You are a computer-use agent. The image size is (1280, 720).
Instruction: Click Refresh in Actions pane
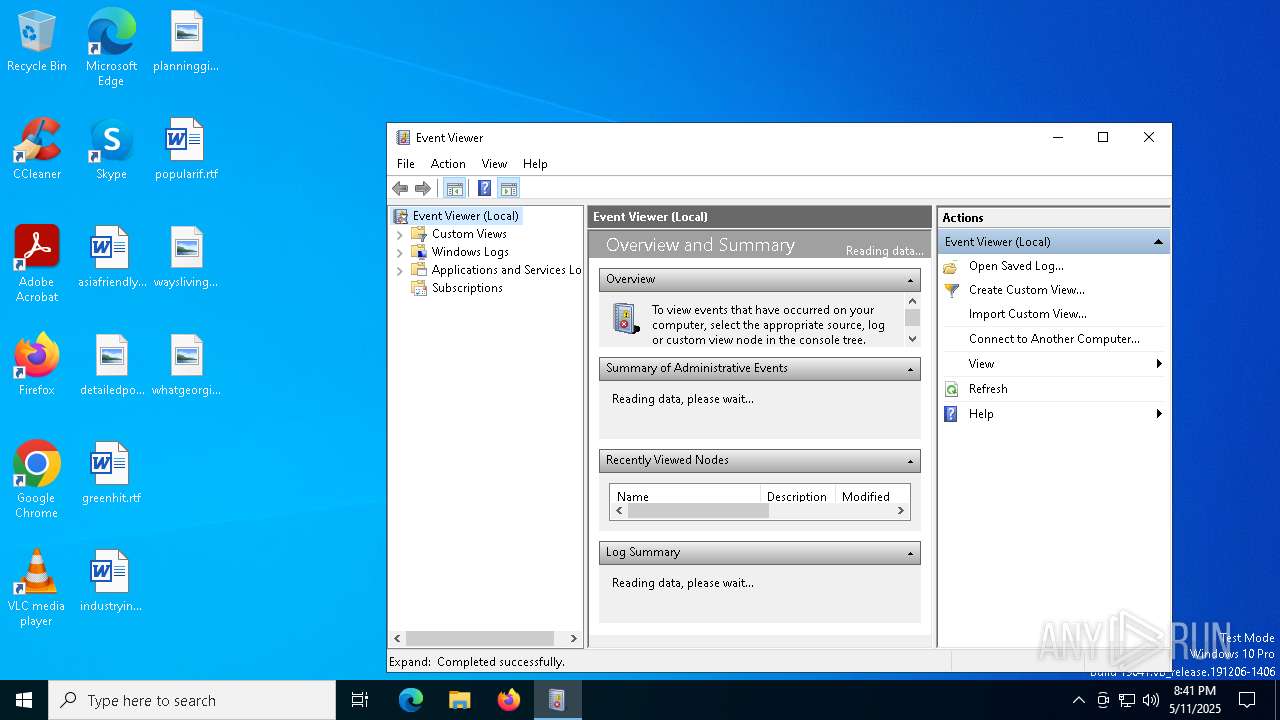tap(988, 389)
